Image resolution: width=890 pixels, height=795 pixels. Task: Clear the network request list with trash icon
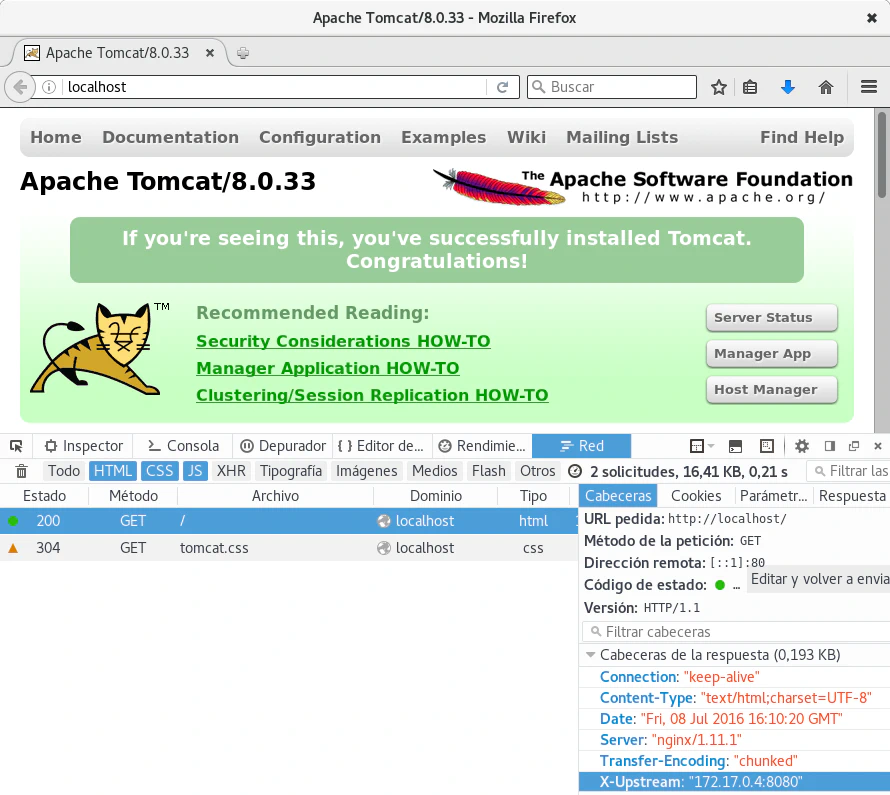tap(22, 471)
